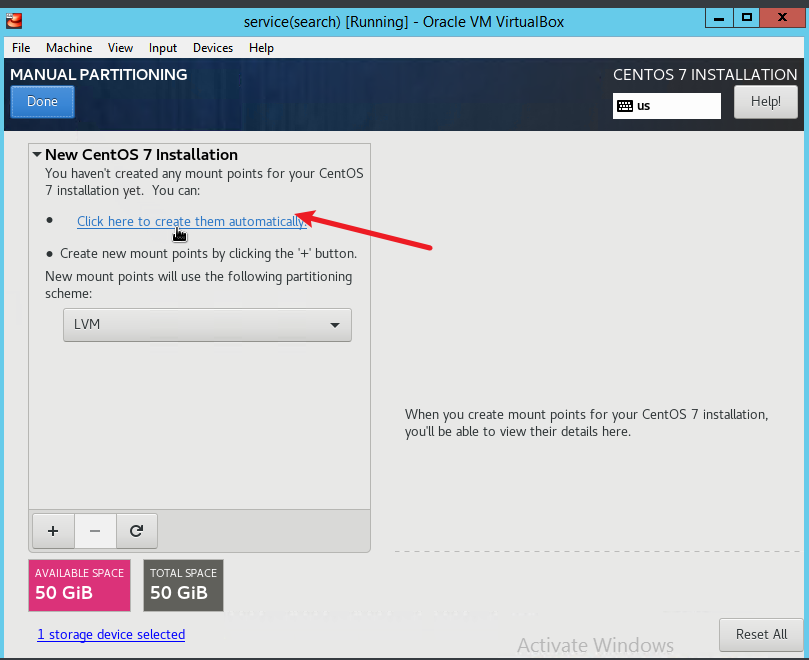809x660 pixels.
Task: Open the Machine menu
Action: point(69,47)
